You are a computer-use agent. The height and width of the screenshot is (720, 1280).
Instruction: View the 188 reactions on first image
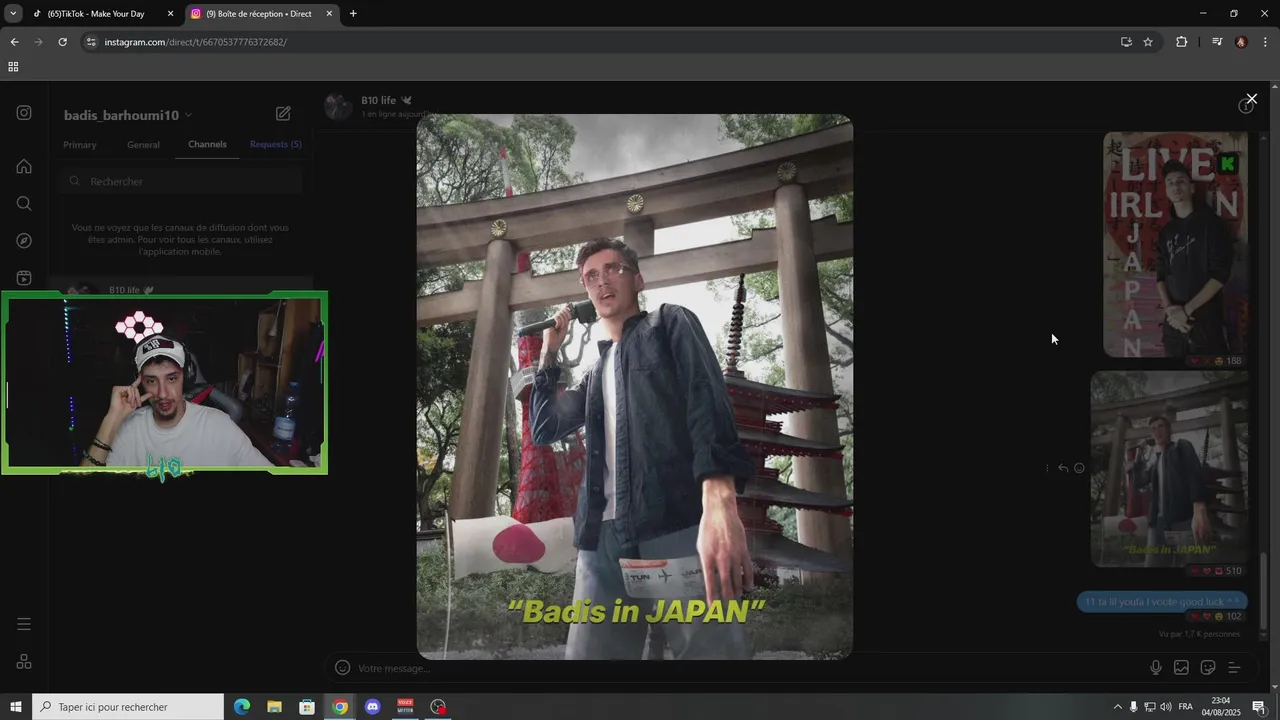(1216, 361)
